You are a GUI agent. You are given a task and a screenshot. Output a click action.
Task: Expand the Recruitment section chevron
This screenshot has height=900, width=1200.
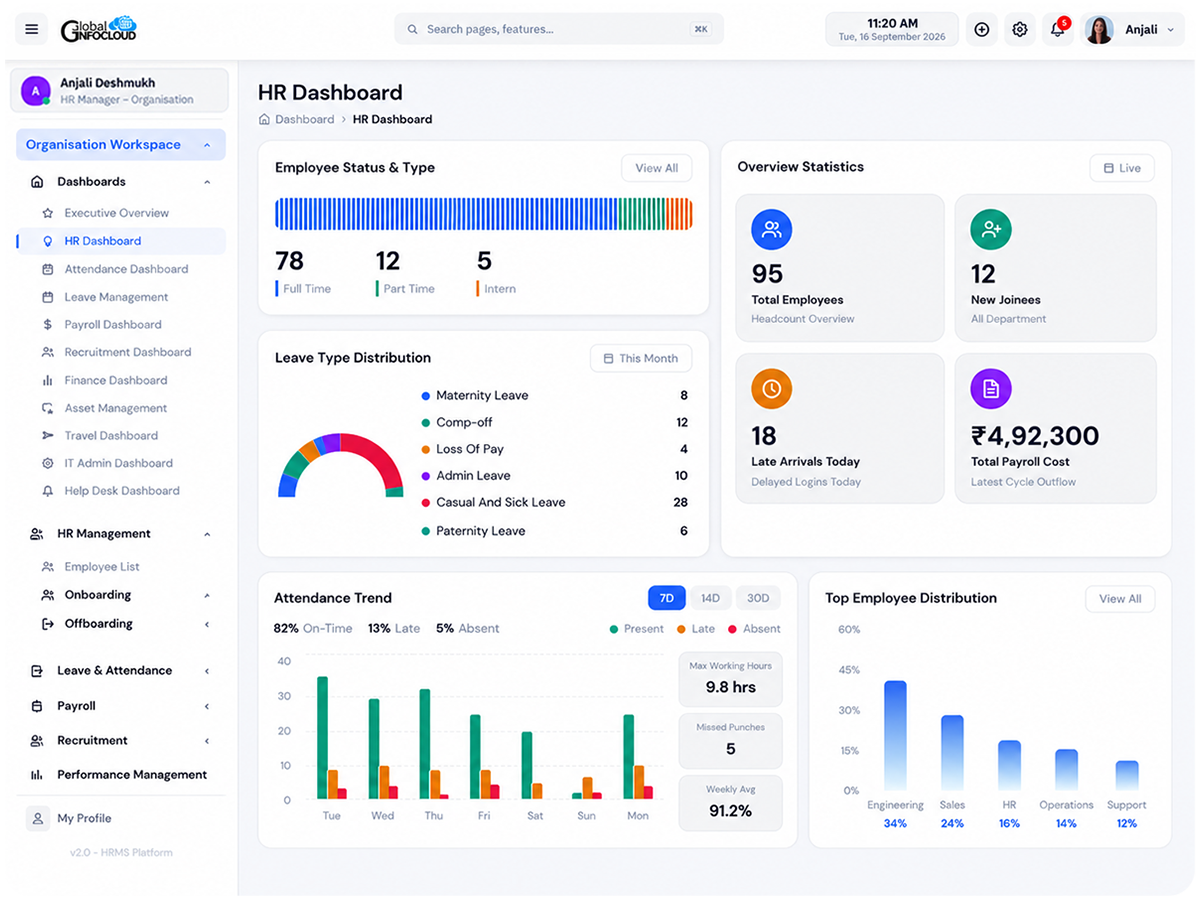click(207, 741)
